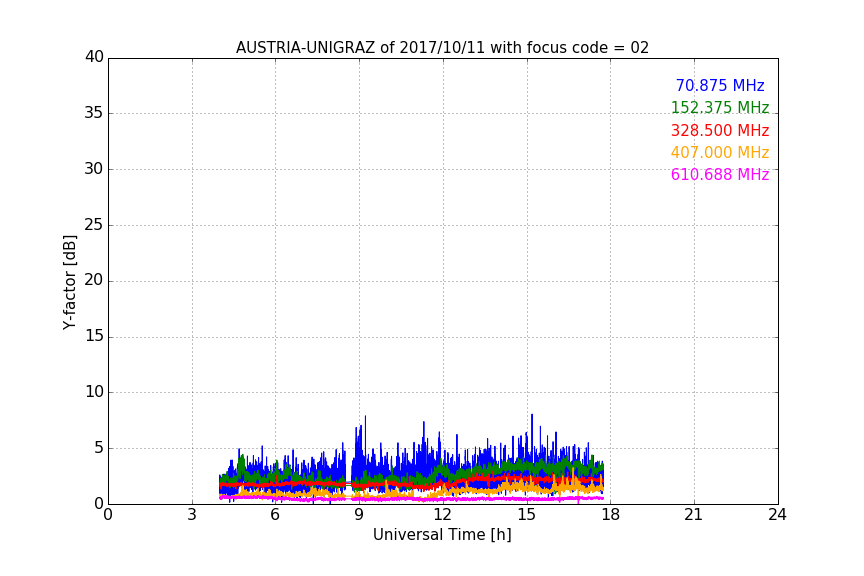Image resolution: width=864 pixels, height=576 pixels.
Task: Click the y-axis tick label 10
Action: pos(94,392)
